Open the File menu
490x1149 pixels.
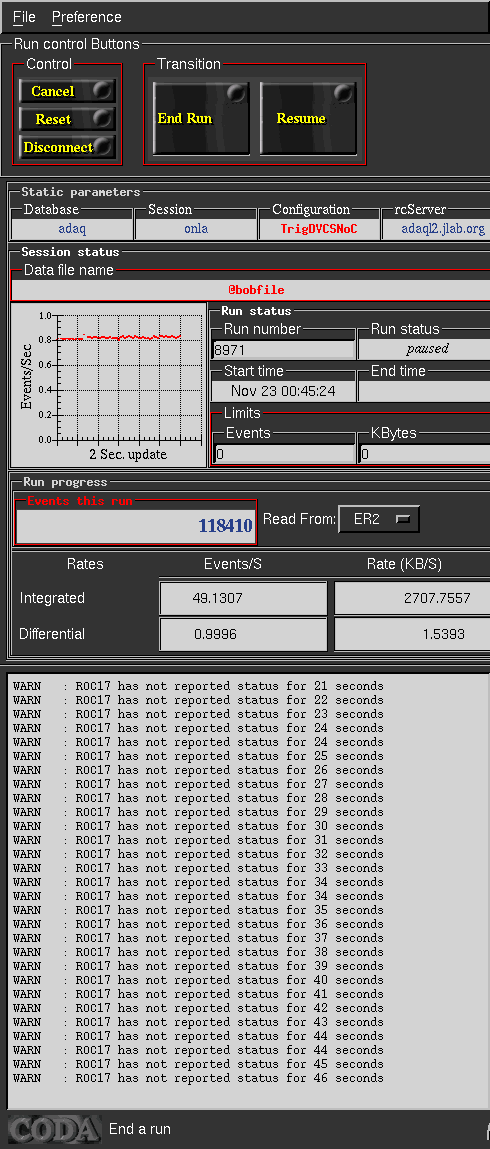[24, 17]
